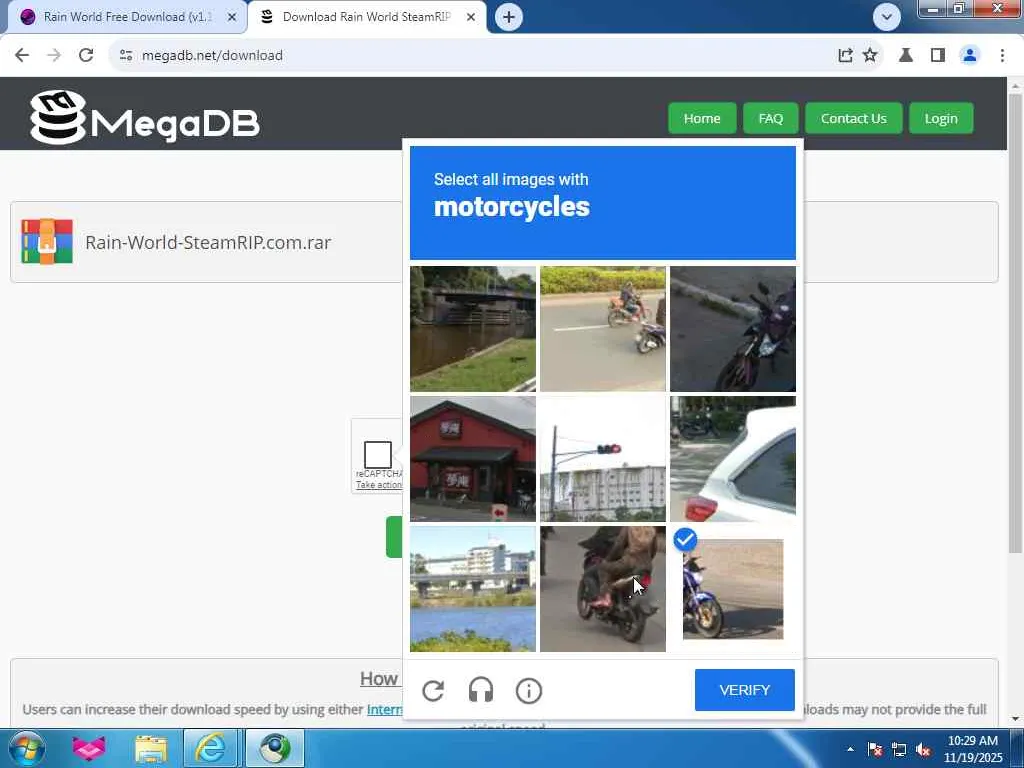The width and height of the screenshot is (1024, 768).
Task: Click the browser forward arrow
Action: 54,56
